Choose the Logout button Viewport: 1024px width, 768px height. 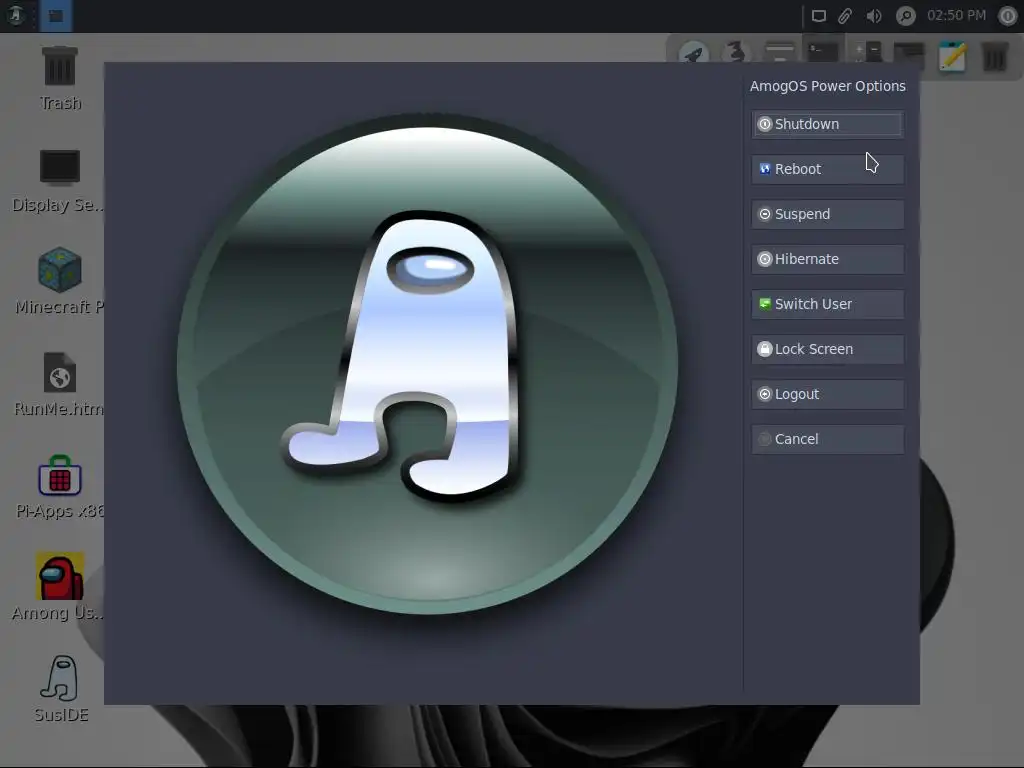[827, 394]
